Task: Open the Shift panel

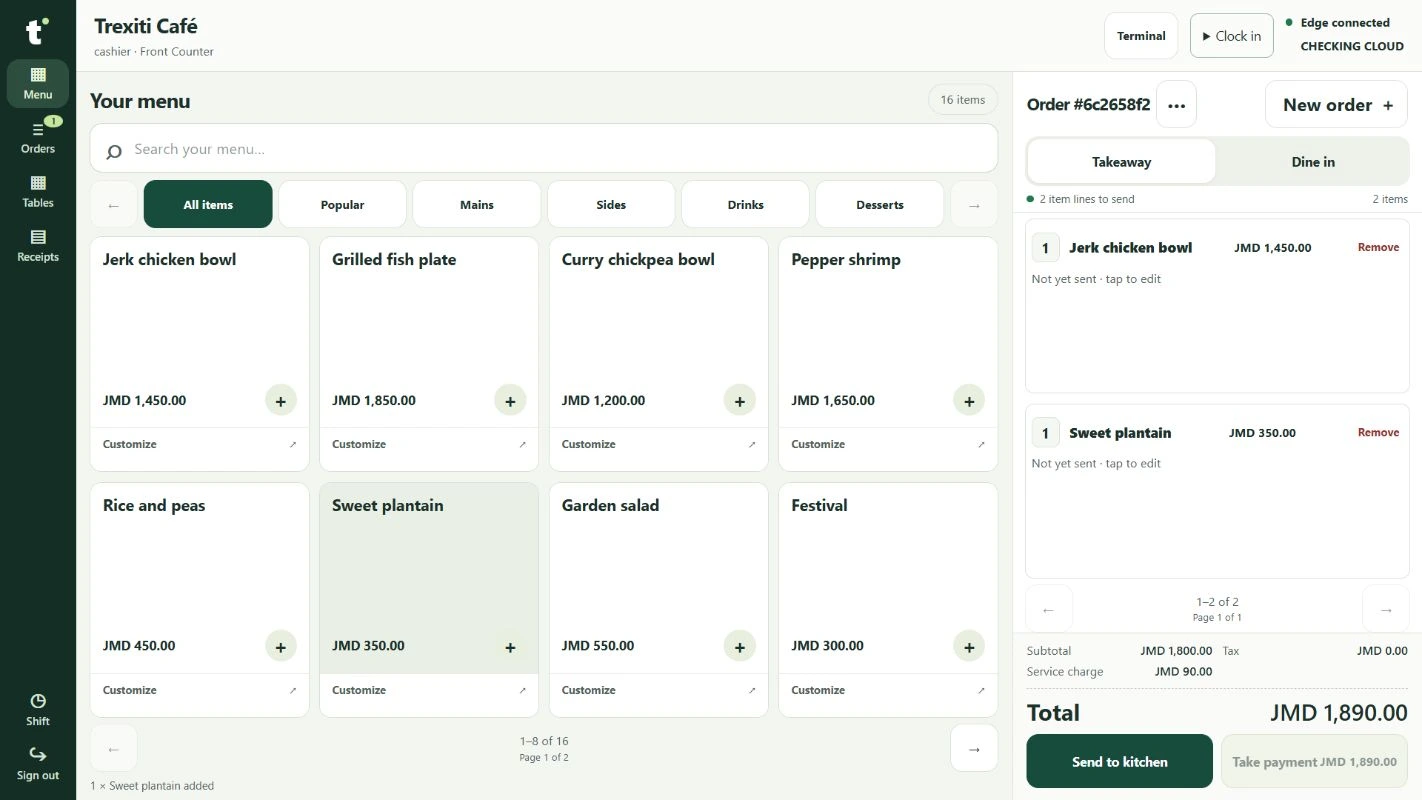Action: (x=38, y=709)
